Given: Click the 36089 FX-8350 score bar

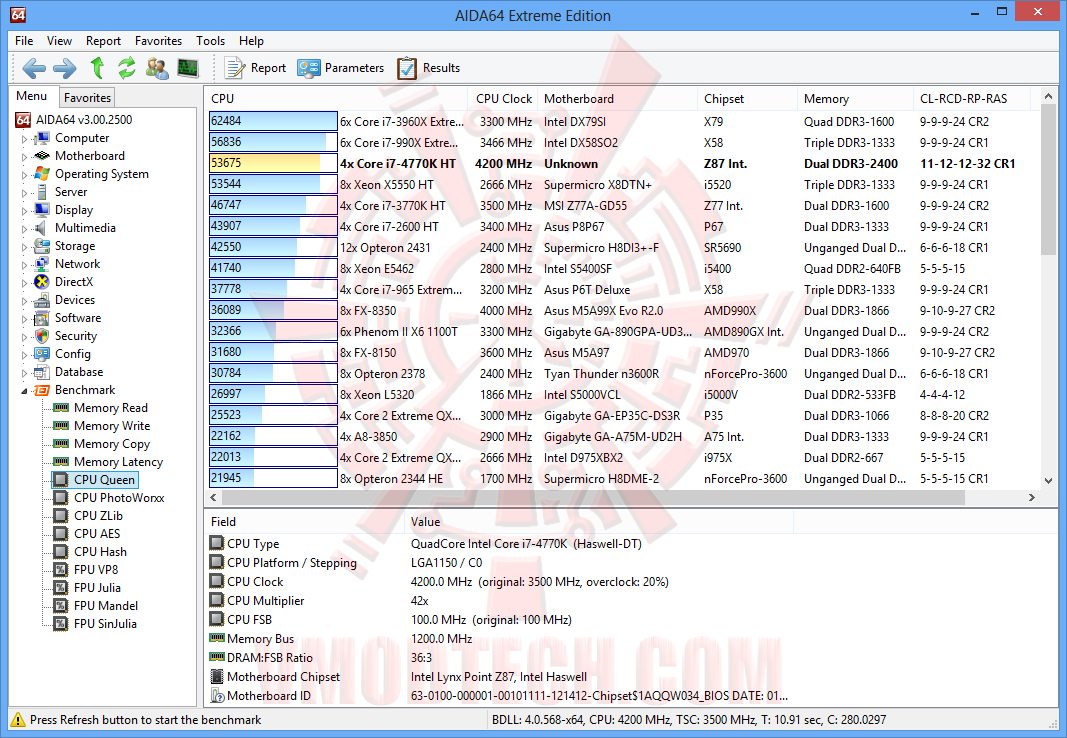Looking at the screenshot, I should coord(273,310).
